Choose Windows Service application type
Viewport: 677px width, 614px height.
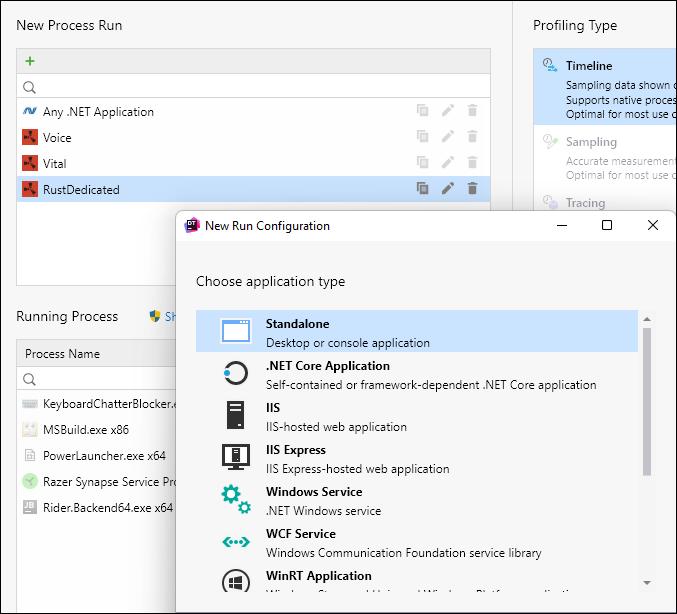pos(416,500)
